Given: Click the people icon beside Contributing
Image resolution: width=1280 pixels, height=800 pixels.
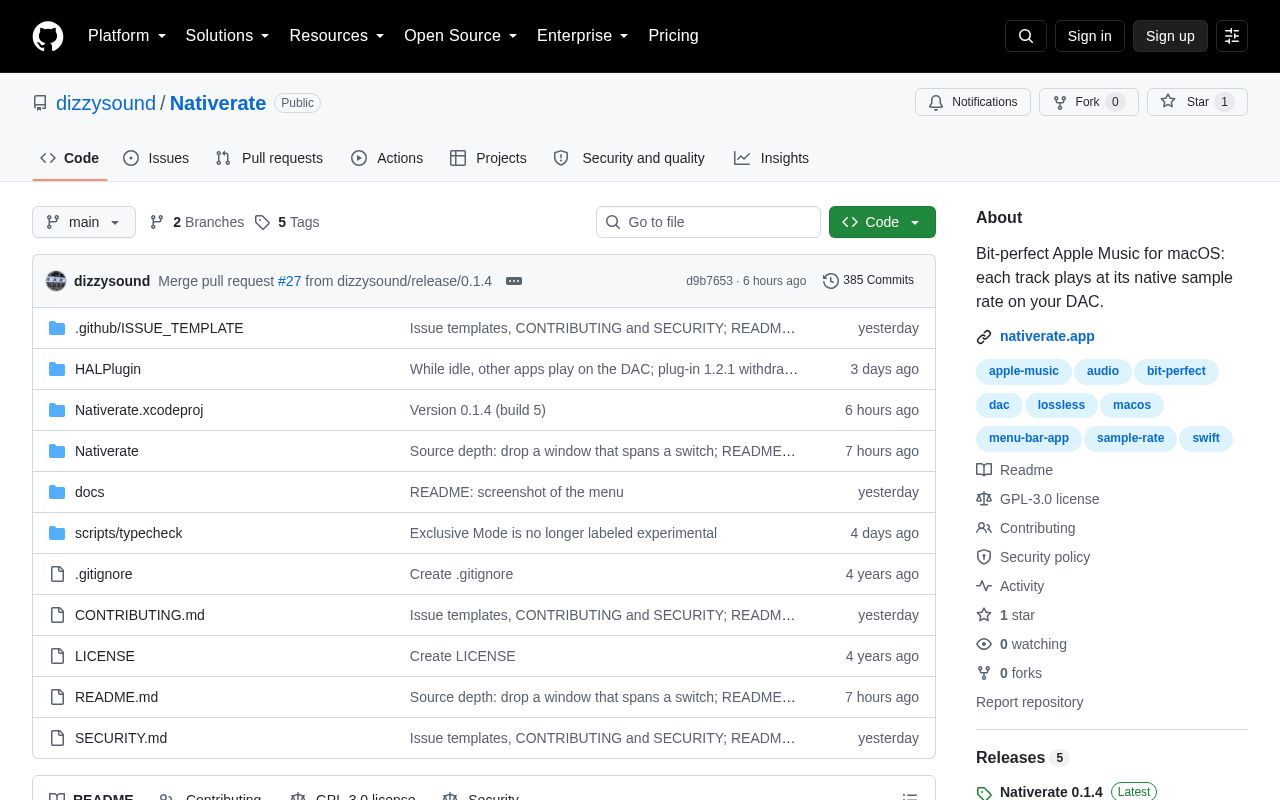Looking at the screenshot, I should tap(984, 528).
